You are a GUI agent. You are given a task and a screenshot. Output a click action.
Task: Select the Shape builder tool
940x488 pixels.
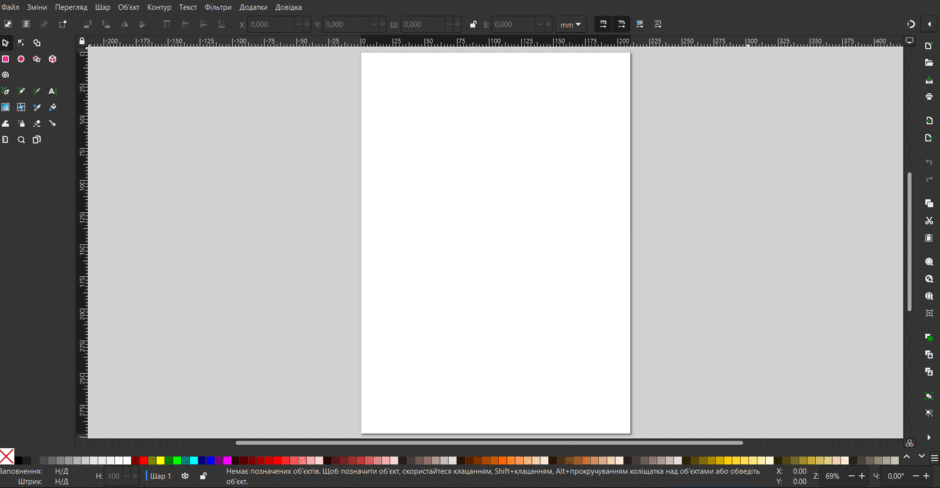pos(37,43)
